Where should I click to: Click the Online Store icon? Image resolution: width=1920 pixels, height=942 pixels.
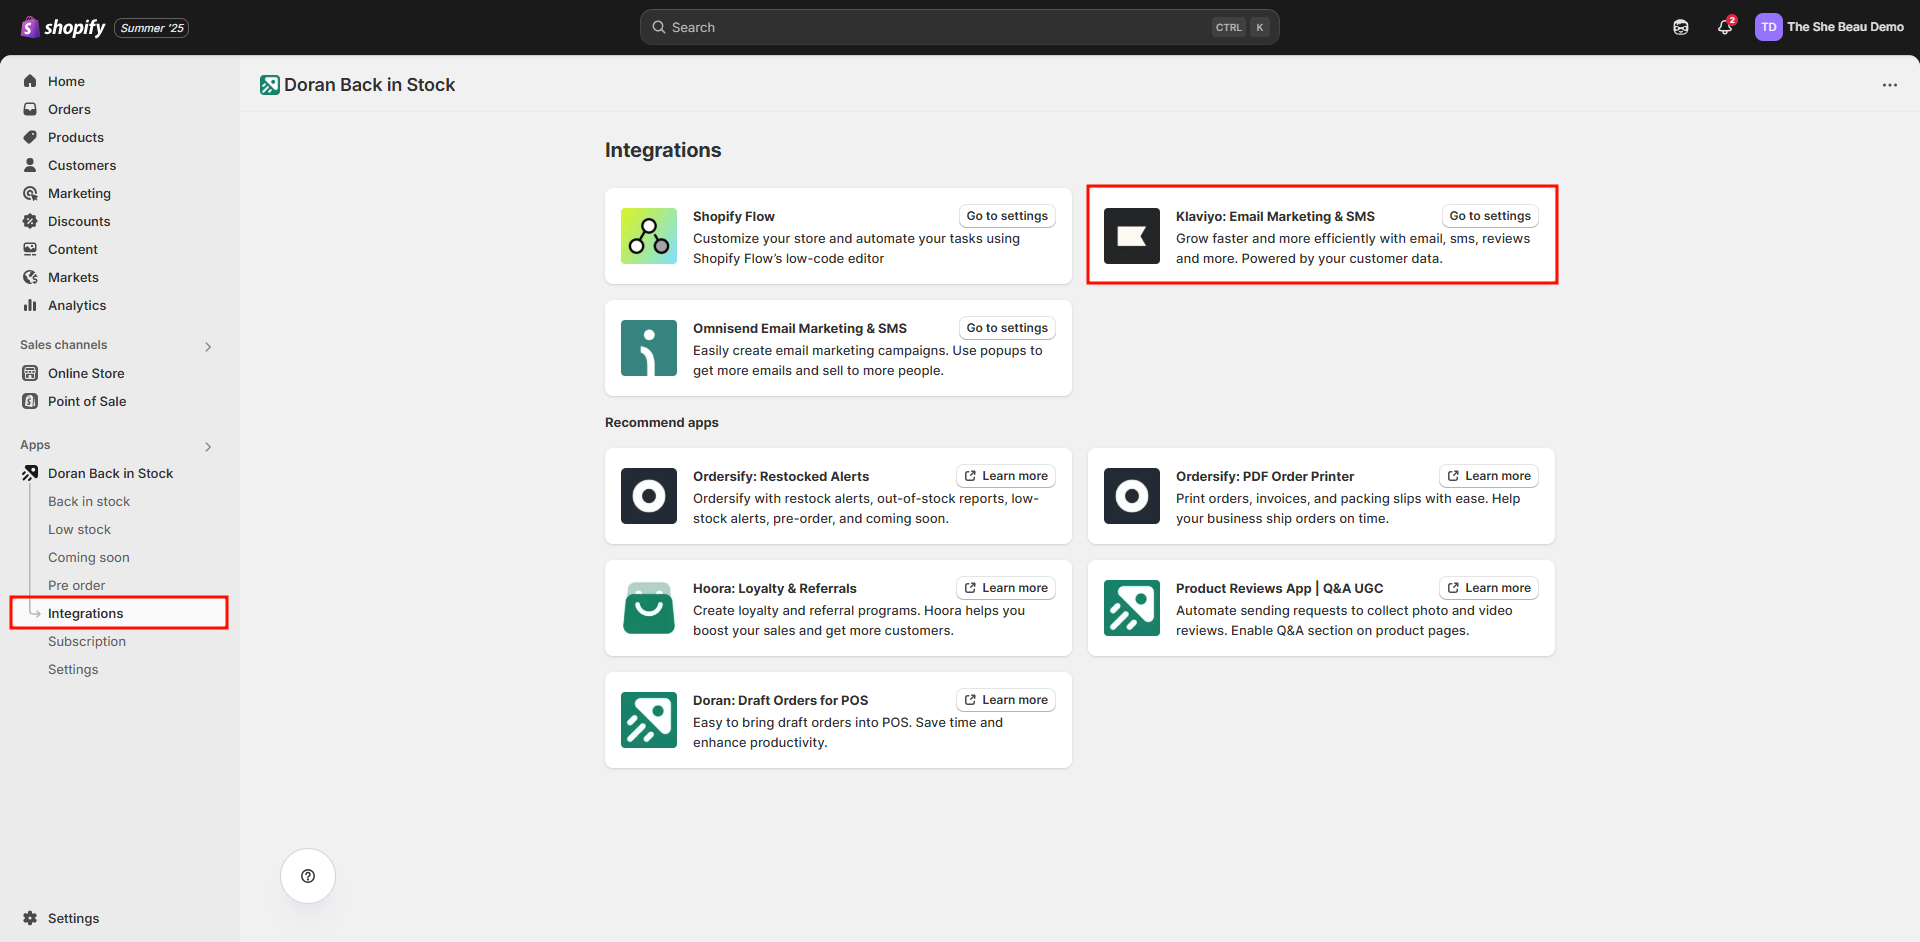[x=30, y=373]
